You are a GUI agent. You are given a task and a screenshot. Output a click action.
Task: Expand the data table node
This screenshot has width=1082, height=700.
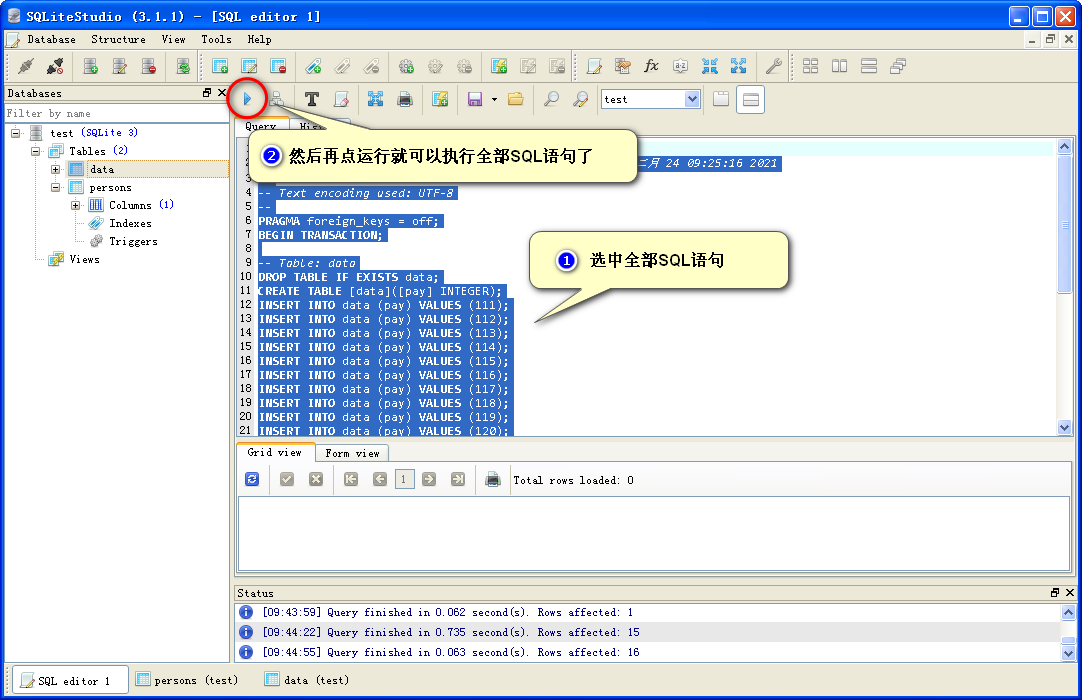[x=55, y=169]
